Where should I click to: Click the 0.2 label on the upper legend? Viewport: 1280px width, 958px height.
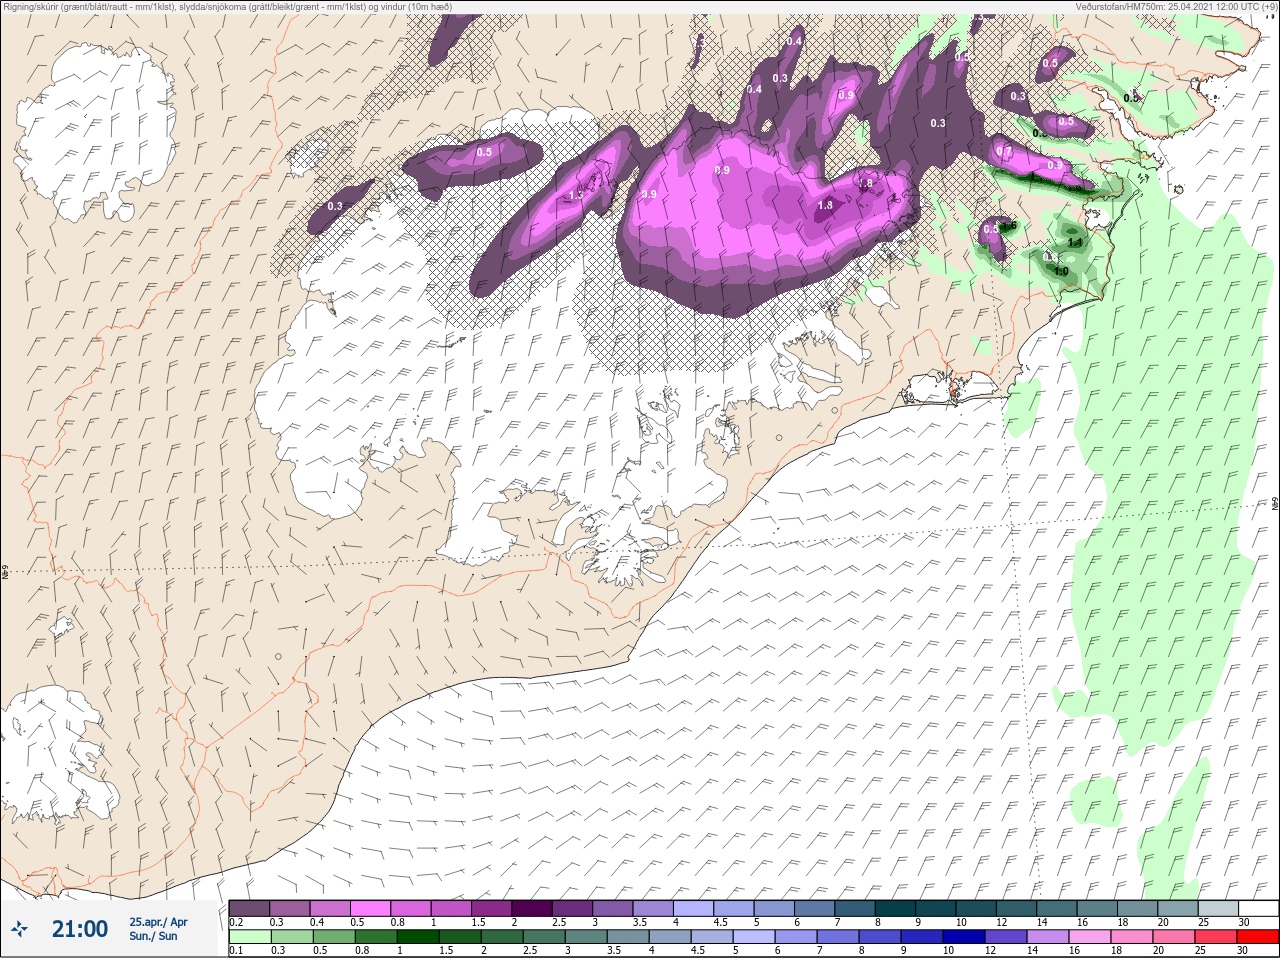click(x=236, y=922)
